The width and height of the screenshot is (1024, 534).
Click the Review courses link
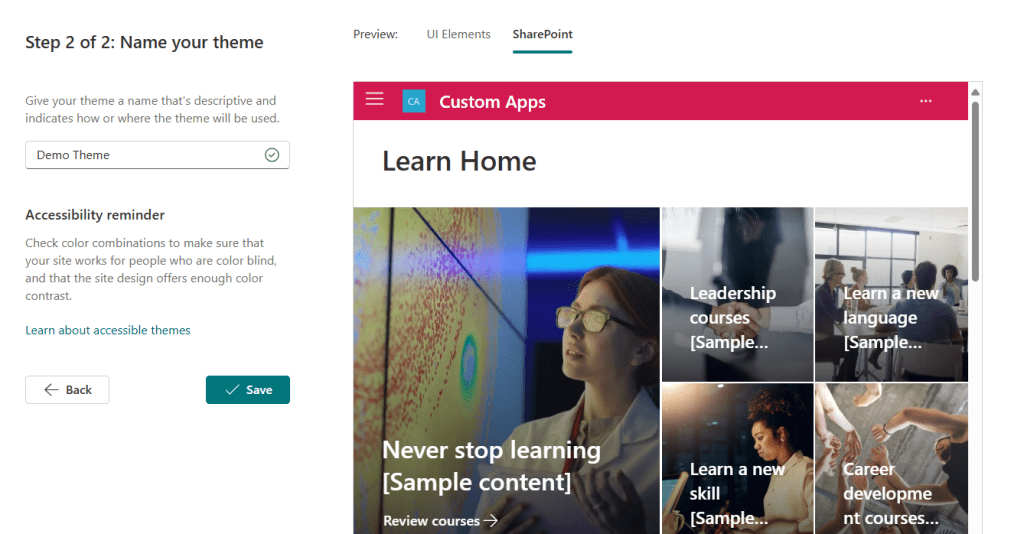[431, 521]
